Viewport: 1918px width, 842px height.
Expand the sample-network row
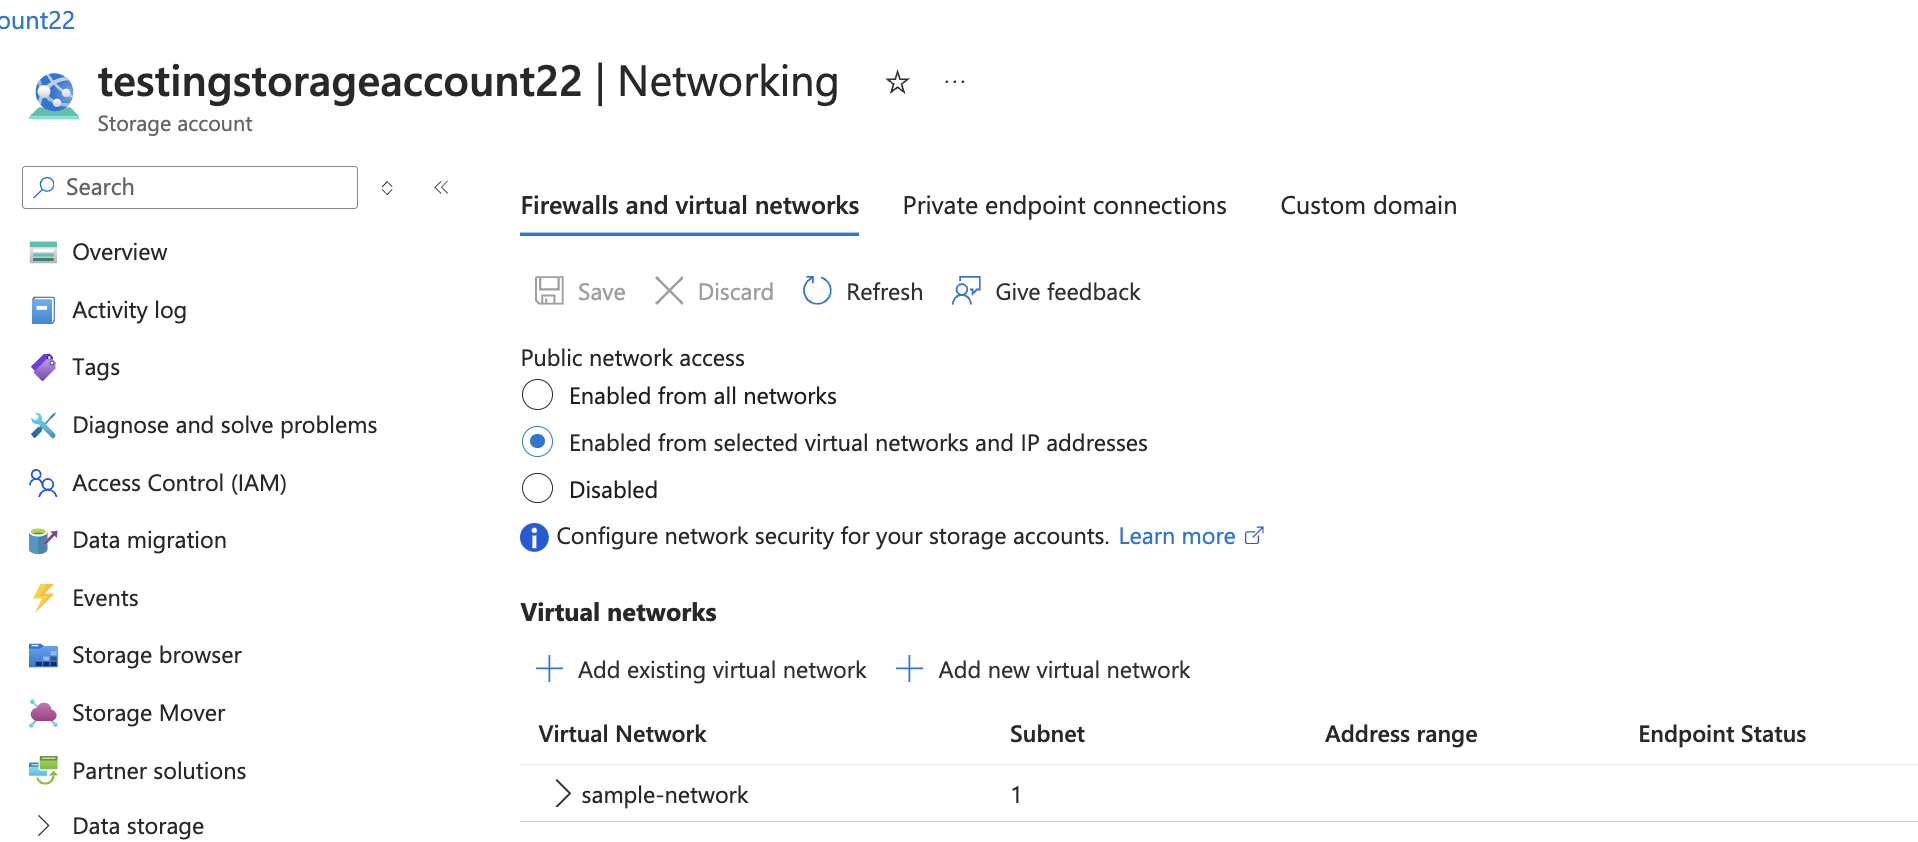[x=562, y=794]
